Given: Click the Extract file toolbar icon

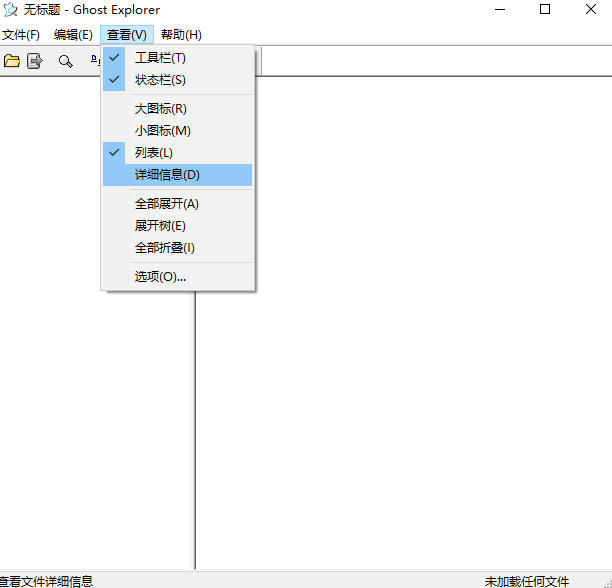Looking at the screenshot, I should click(x=35, y=61).
